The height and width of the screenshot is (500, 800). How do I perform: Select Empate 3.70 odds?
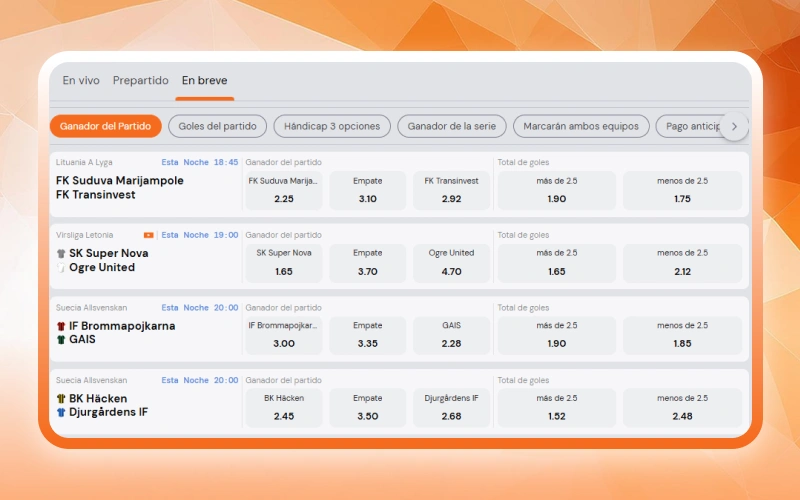click(367, 263)
